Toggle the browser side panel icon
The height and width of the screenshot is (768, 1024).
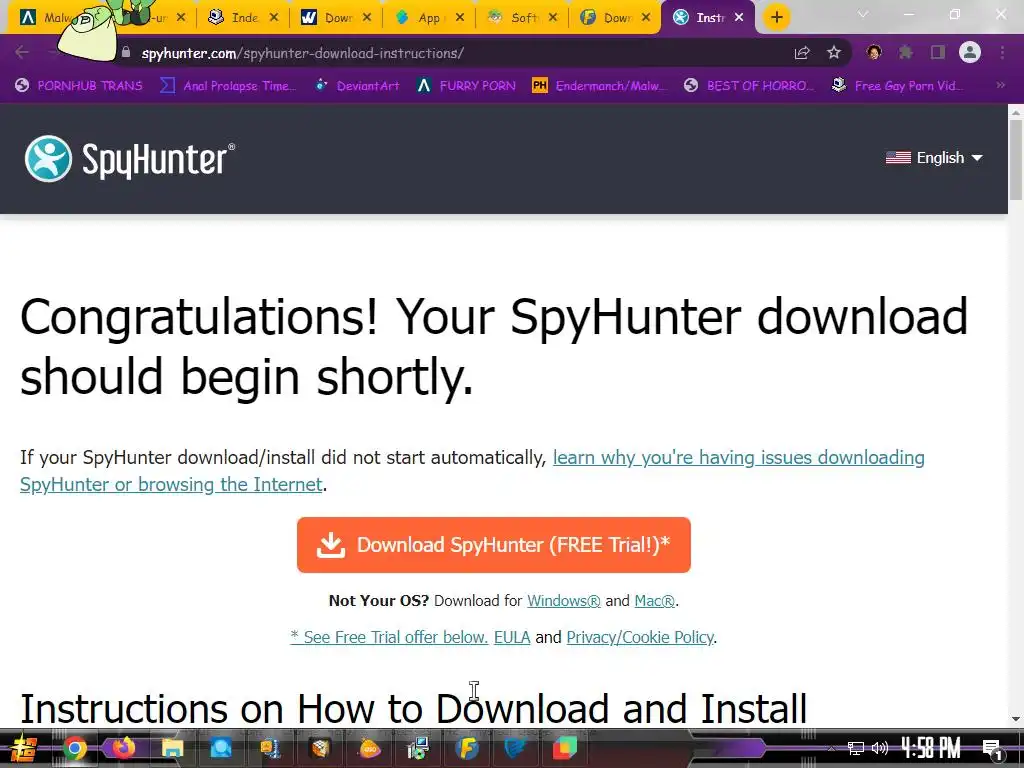(938, 52)
